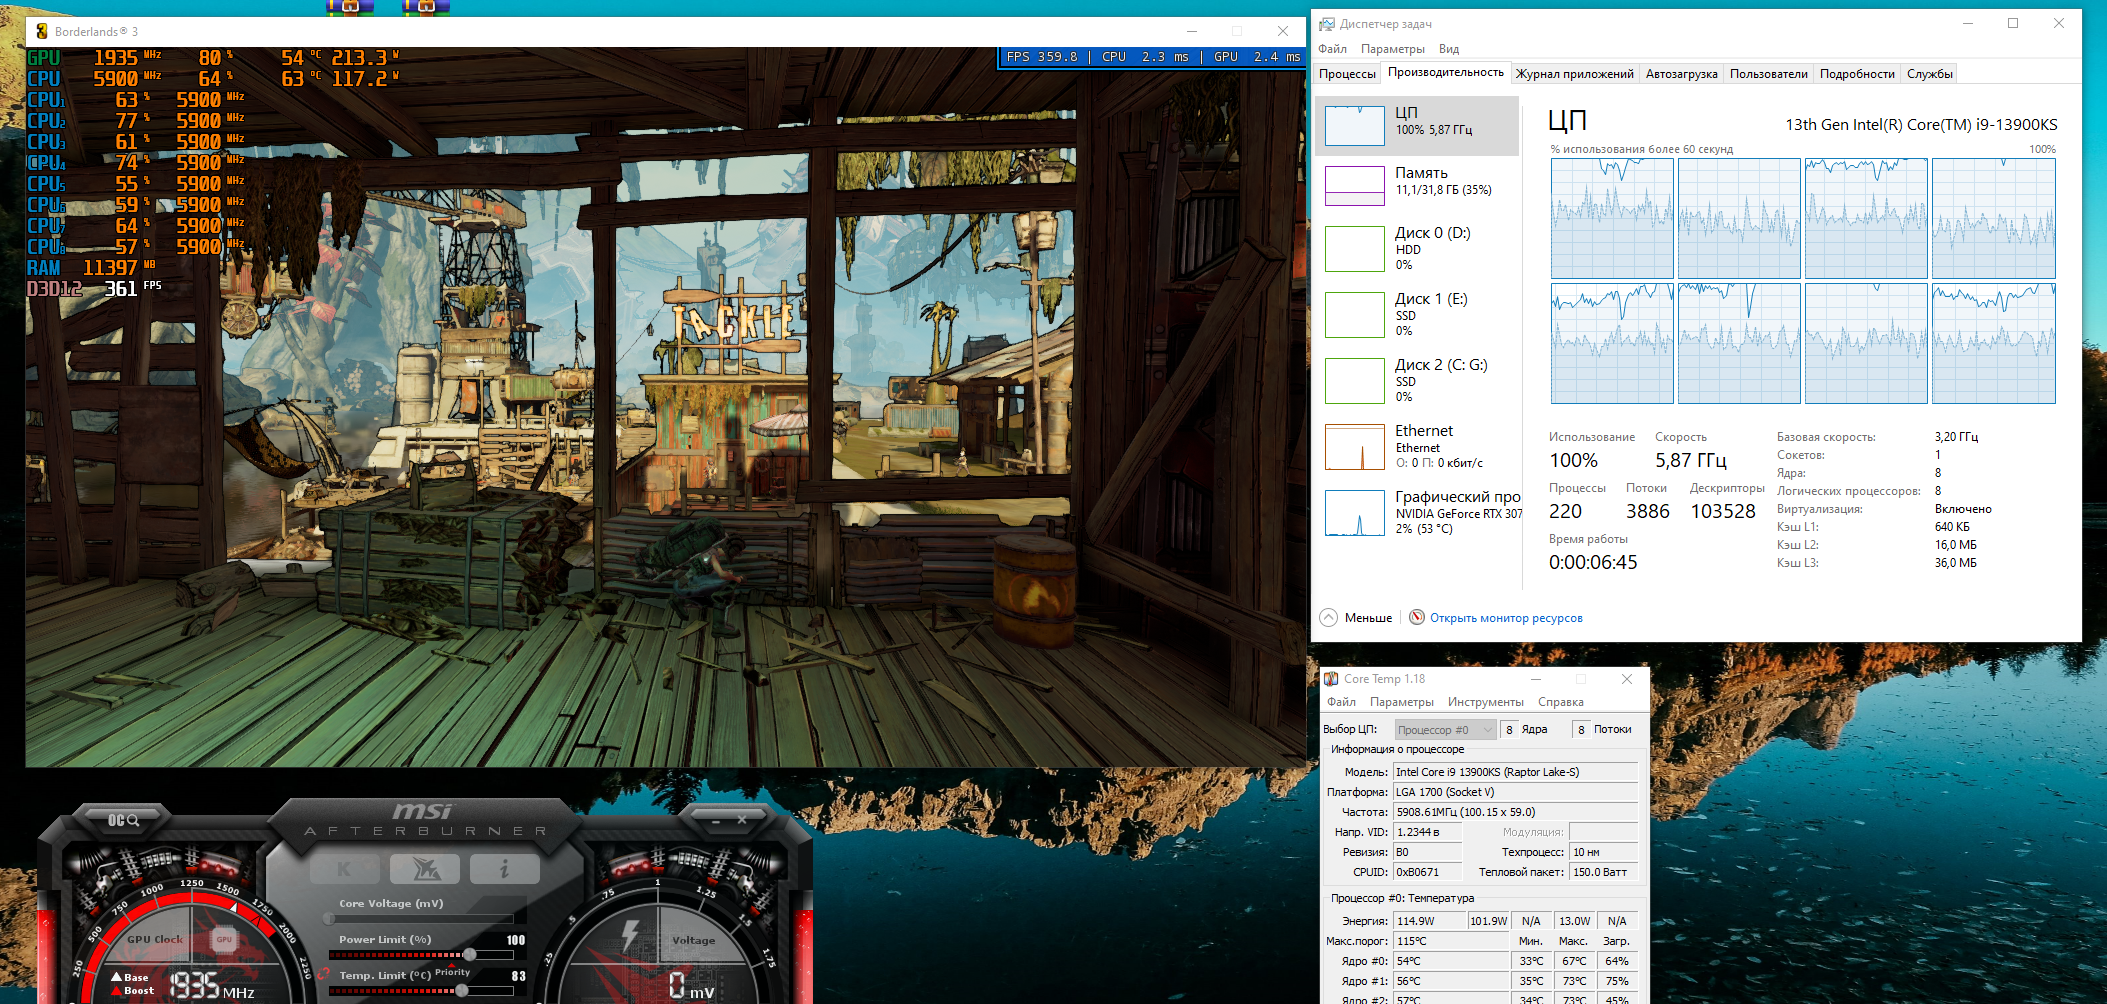This screenshot has height=1004, width=2107.
Task: Open Инструменты menu in Core Temp
Action: (x=1486, y=702)
